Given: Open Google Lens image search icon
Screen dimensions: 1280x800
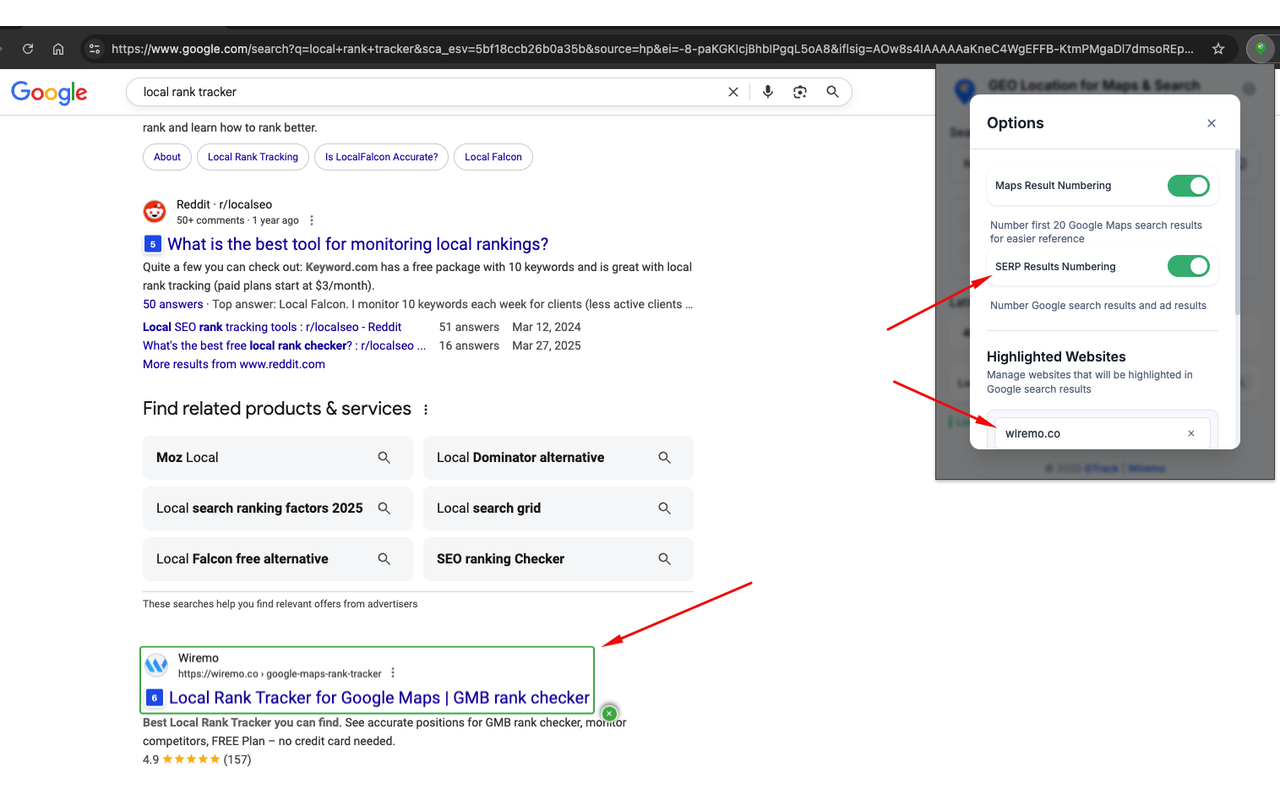Looking at the screenshot, I should pyautogui.click(x=800, y=91).
